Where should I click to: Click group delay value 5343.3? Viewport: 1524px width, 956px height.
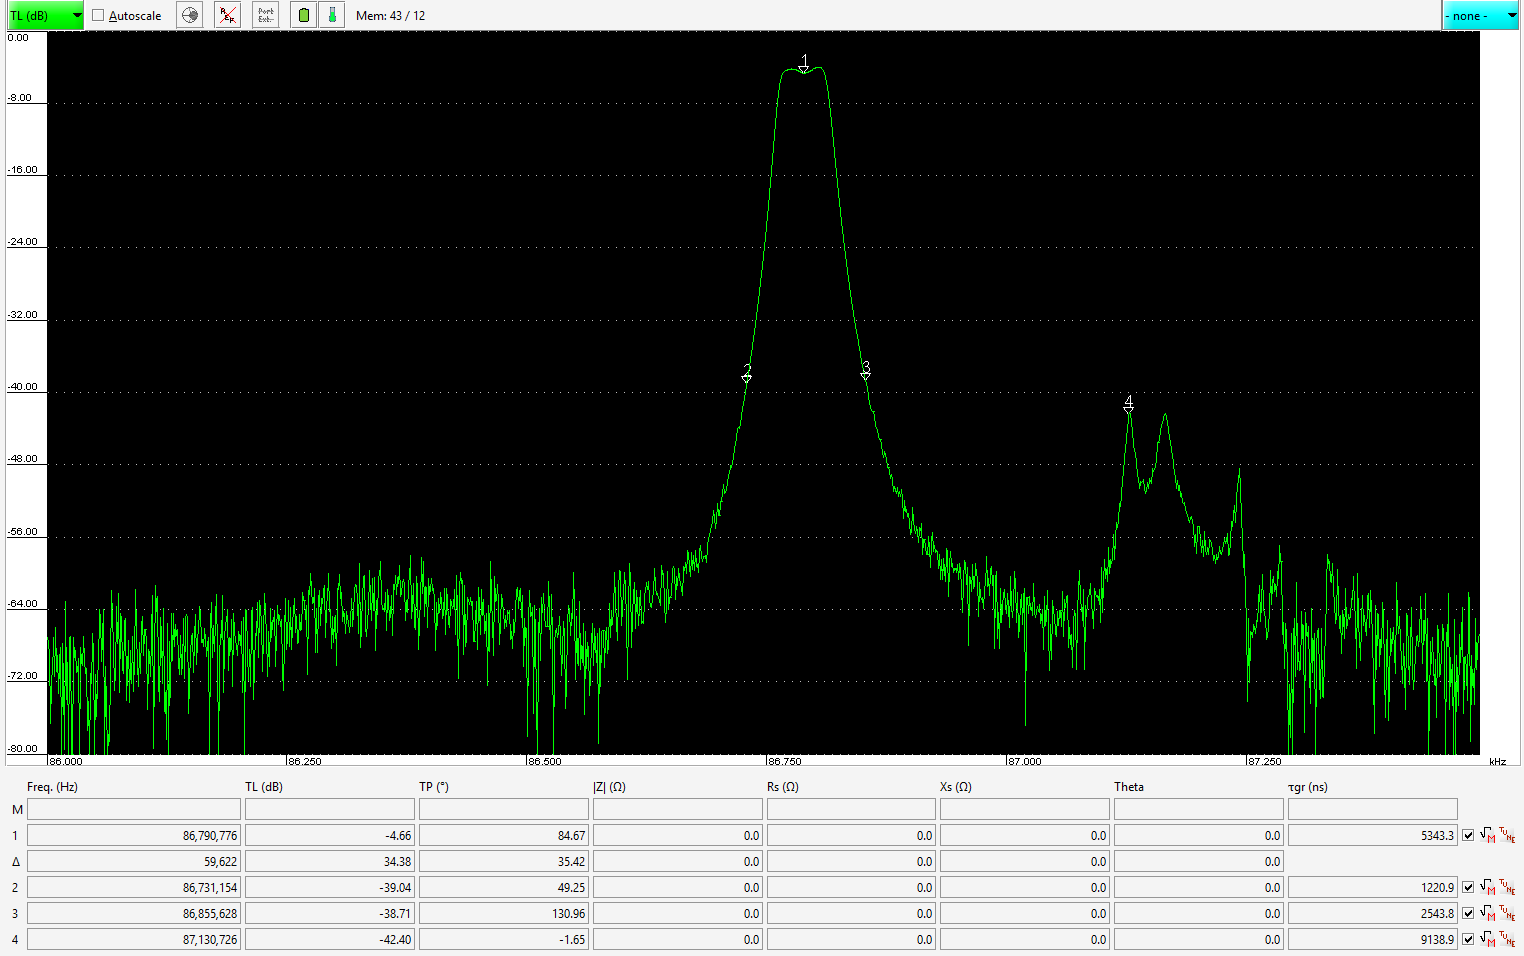(x=1373, y=835)
